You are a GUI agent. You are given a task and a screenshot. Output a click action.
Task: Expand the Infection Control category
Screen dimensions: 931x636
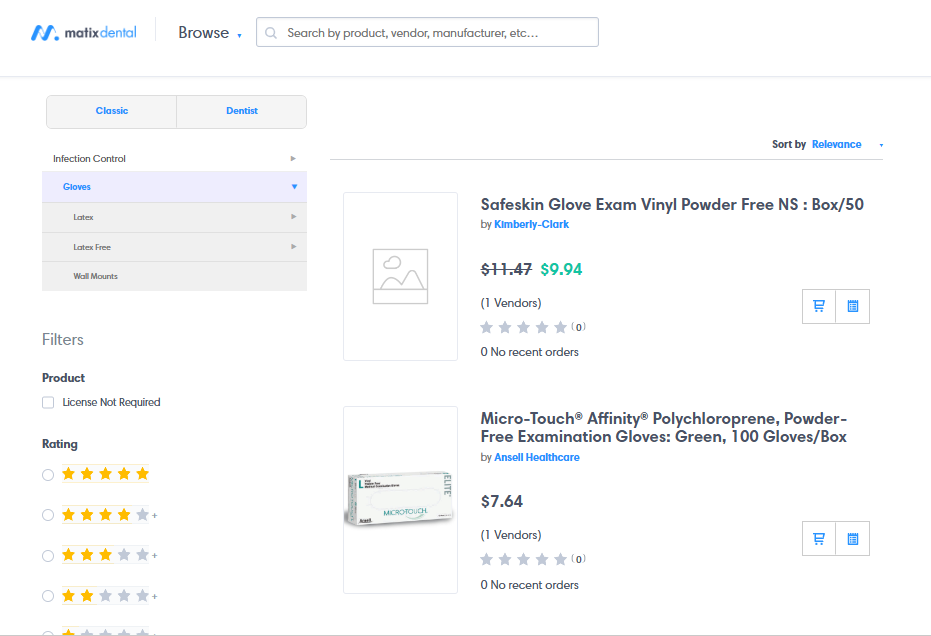[175, 159]
